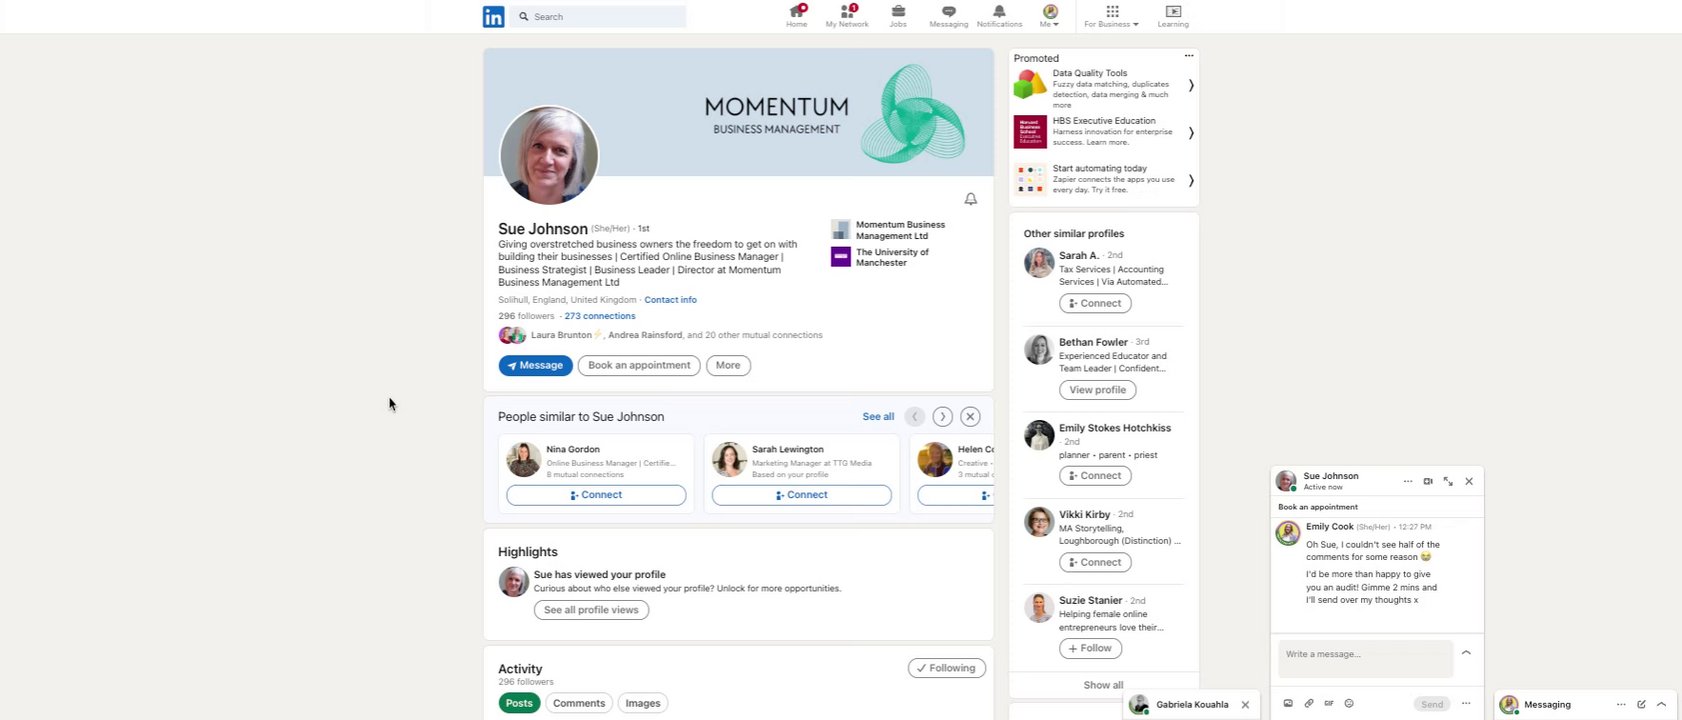This screenshot has height=720, width=1682.
Task: Click the profile Book an appointment button
Action: (x=639, y=365)
